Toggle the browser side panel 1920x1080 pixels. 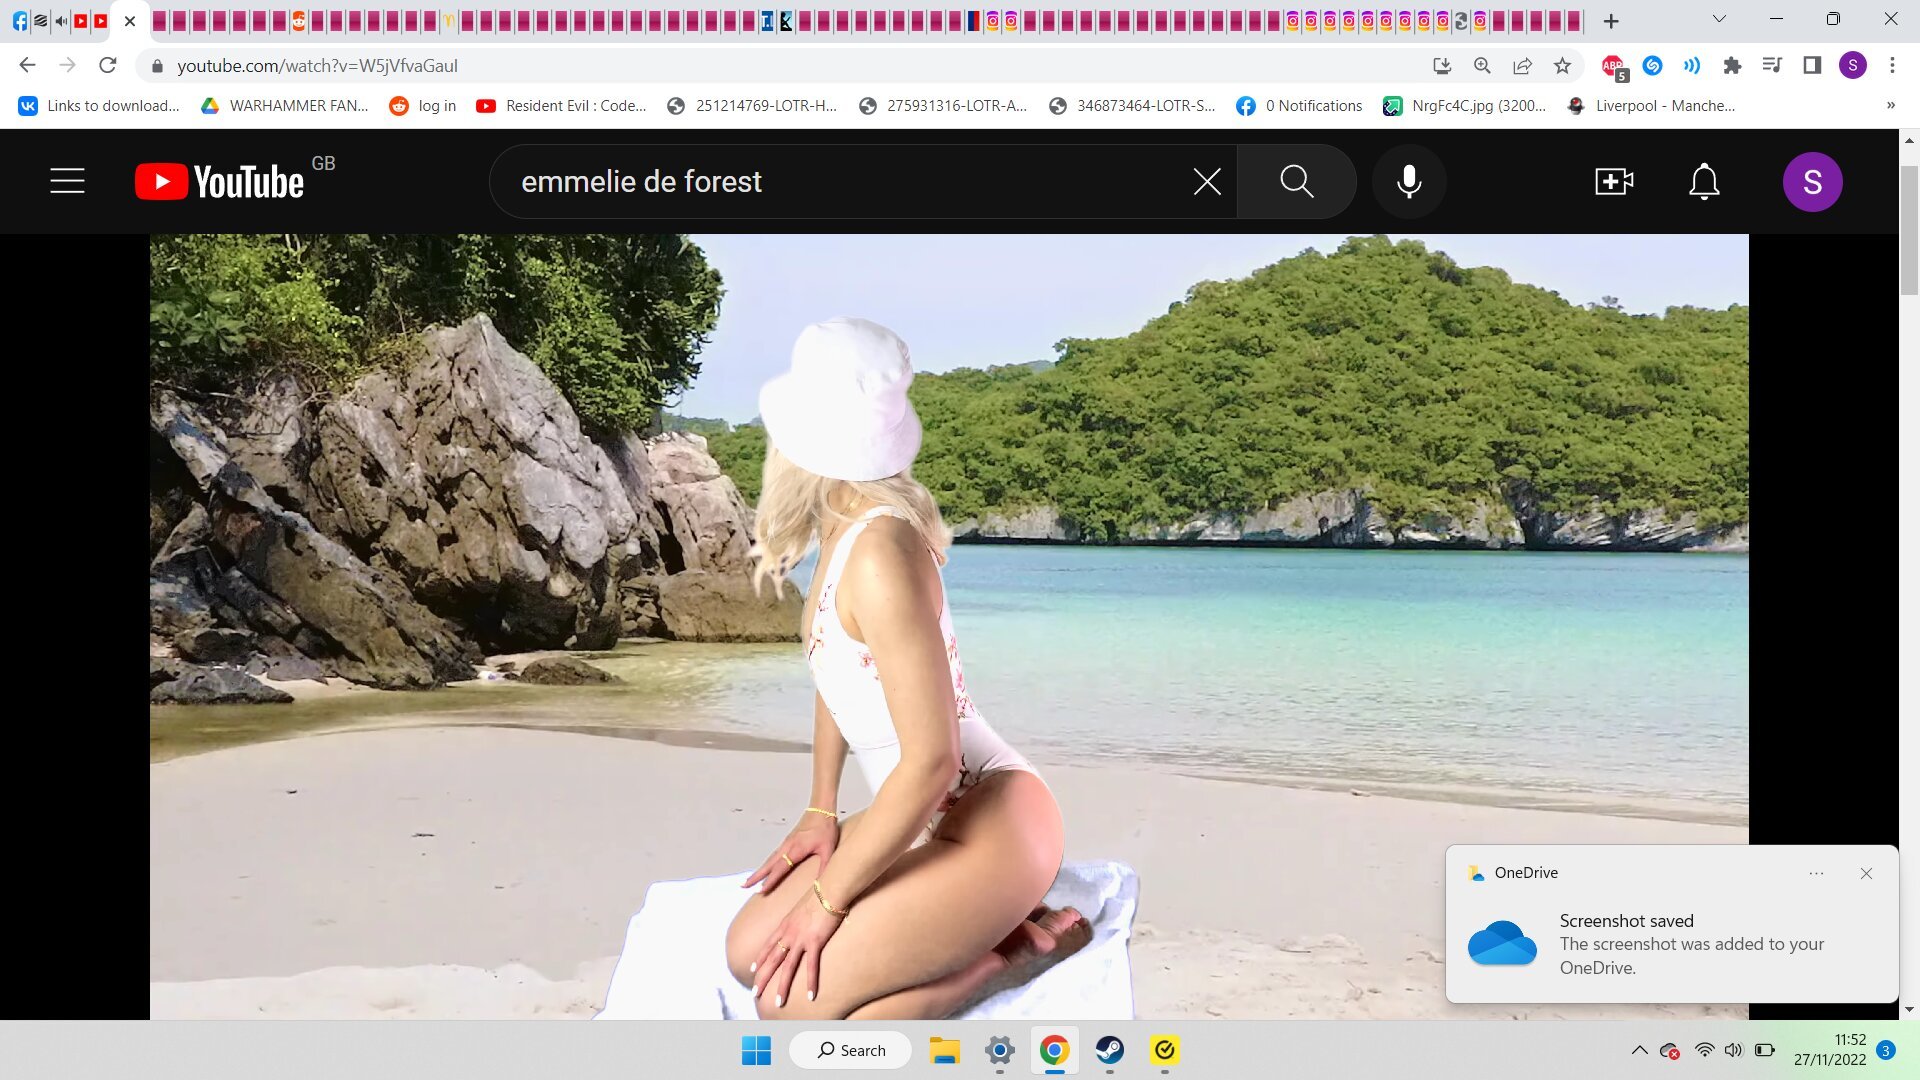[x=1812, y=66]
